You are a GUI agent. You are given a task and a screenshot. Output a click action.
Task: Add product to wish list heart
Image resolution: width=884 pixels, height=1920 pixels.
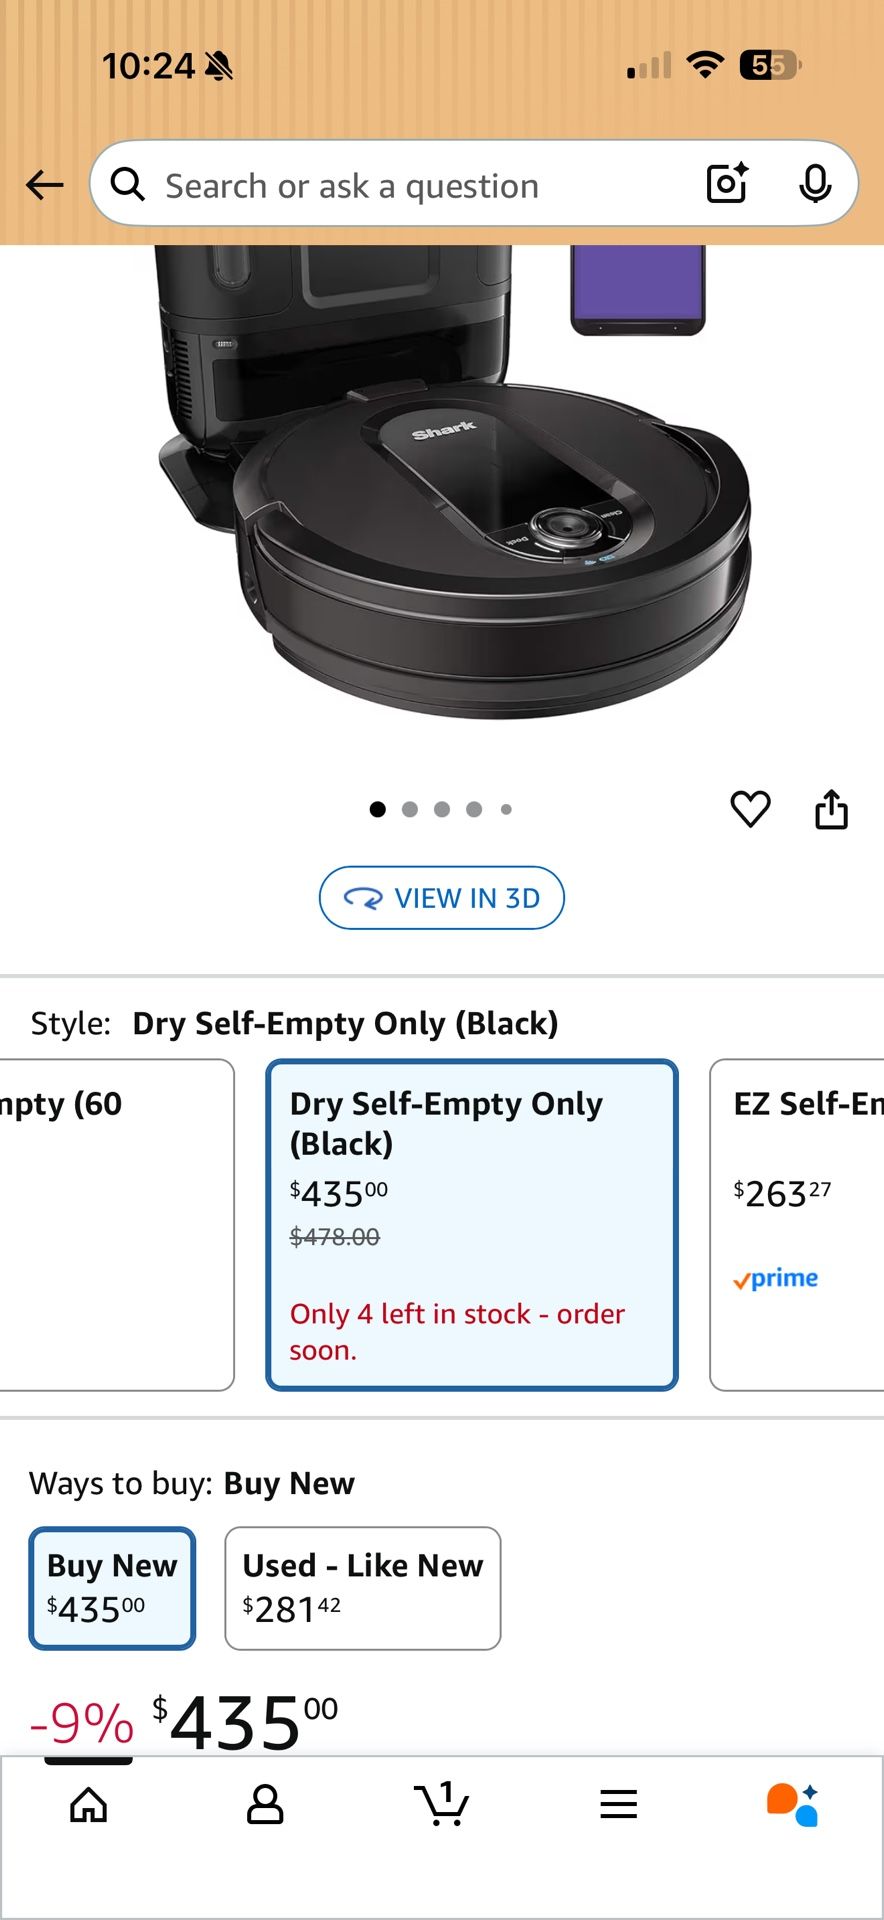750,809
